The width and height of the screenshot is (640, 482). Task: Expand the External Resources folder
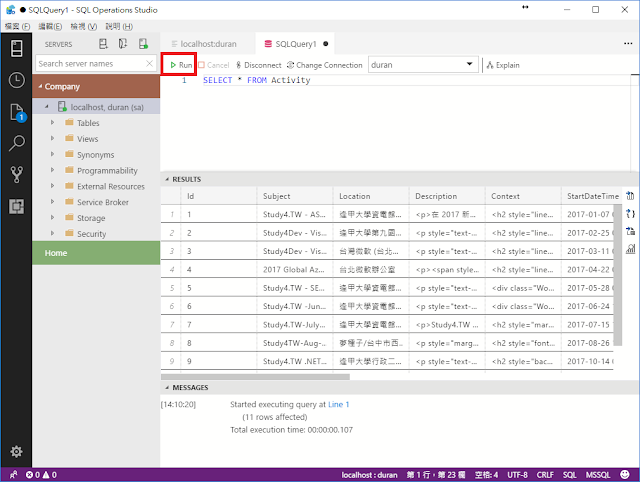click(52, 186)
